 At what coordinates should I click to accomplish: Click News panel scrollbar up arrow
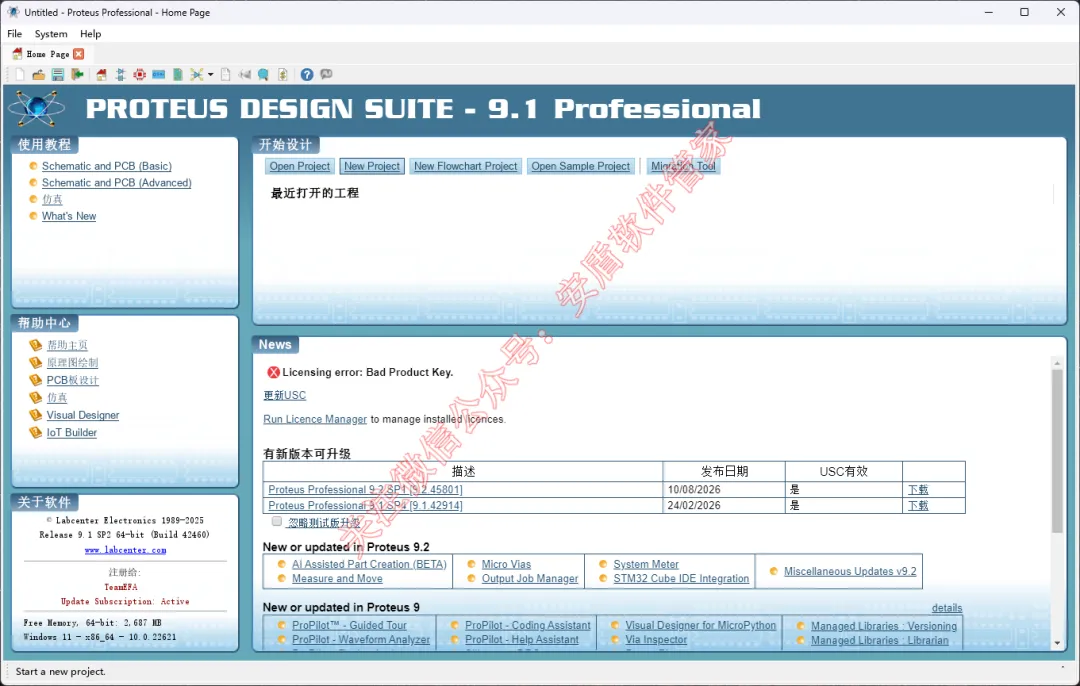(1057, 362)
